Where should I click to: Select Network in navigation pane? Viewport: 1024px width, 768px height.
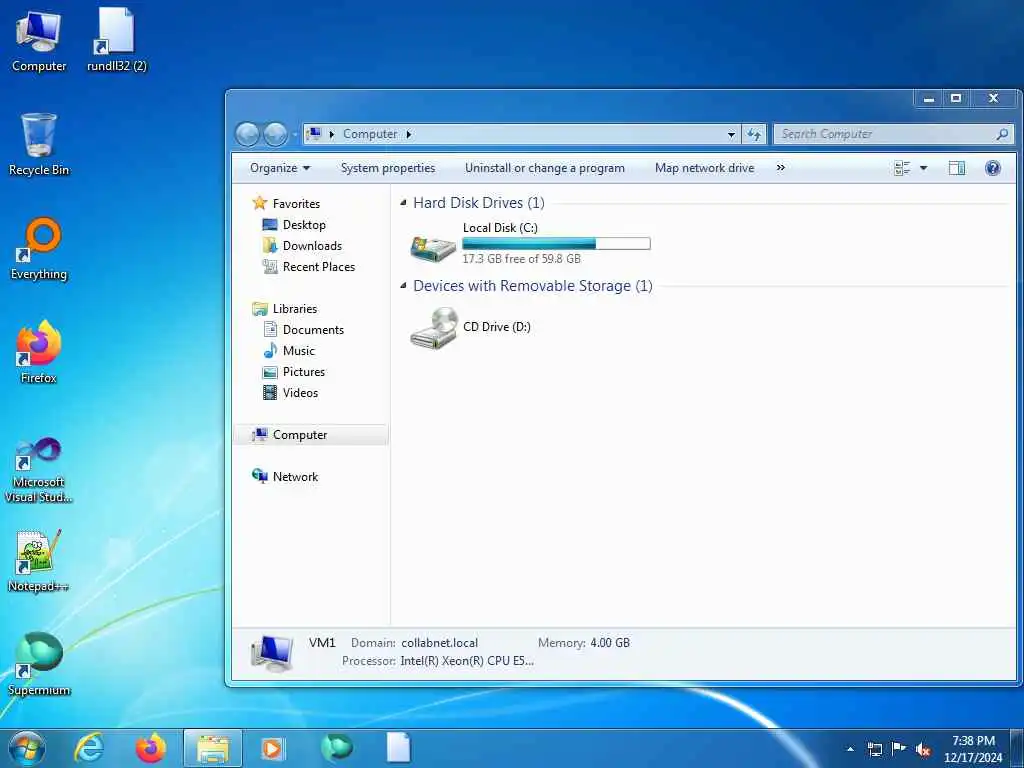(x=295, y=477)
